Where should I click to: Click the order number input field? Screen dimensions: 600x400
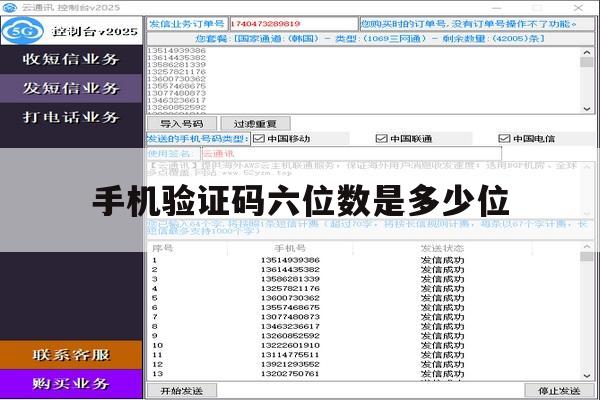tap(293, 24)
